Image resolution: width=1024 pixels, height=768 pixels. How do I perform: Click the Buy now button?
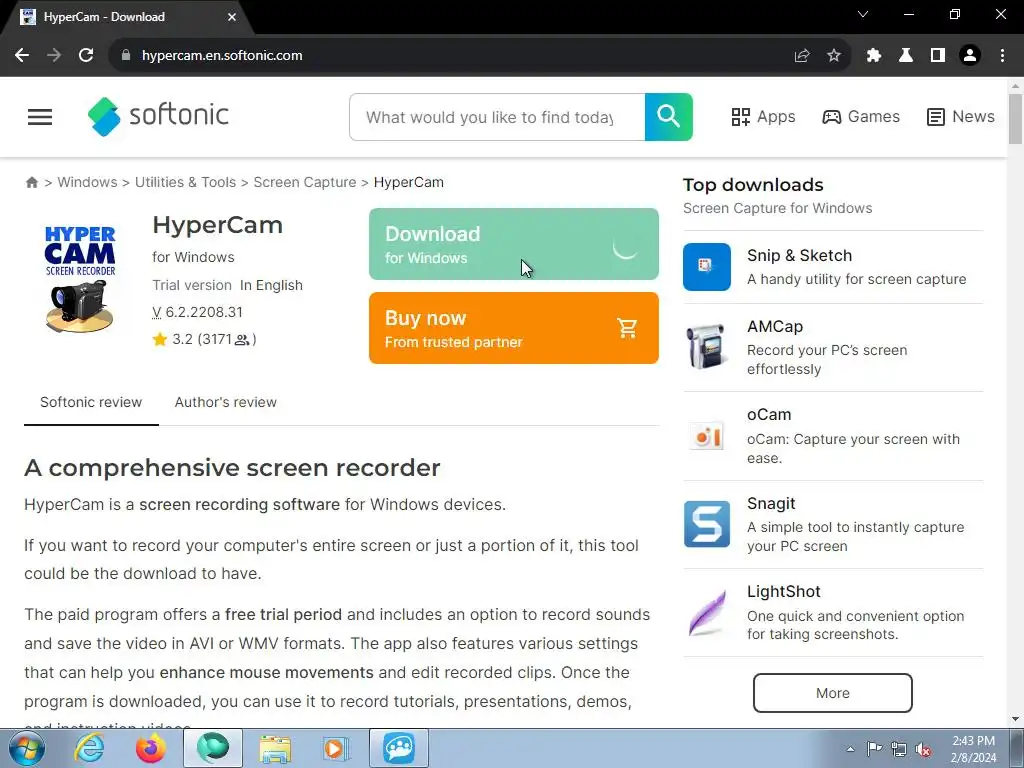(513, 328)
